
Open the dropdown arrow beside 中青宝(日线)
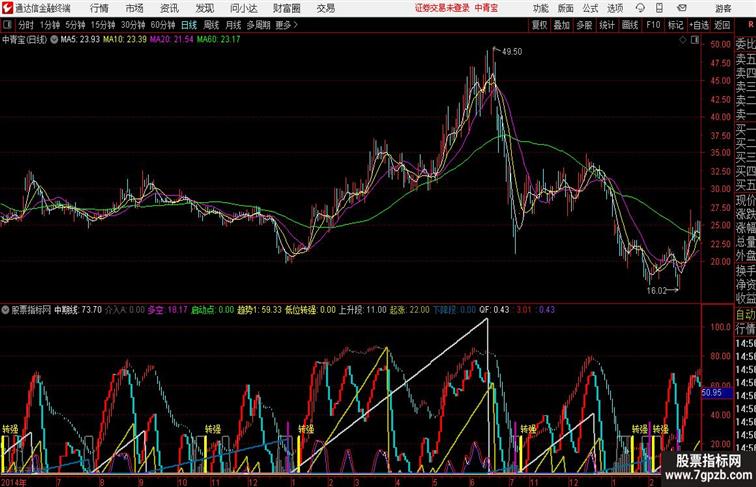click(x=54, y=40)
